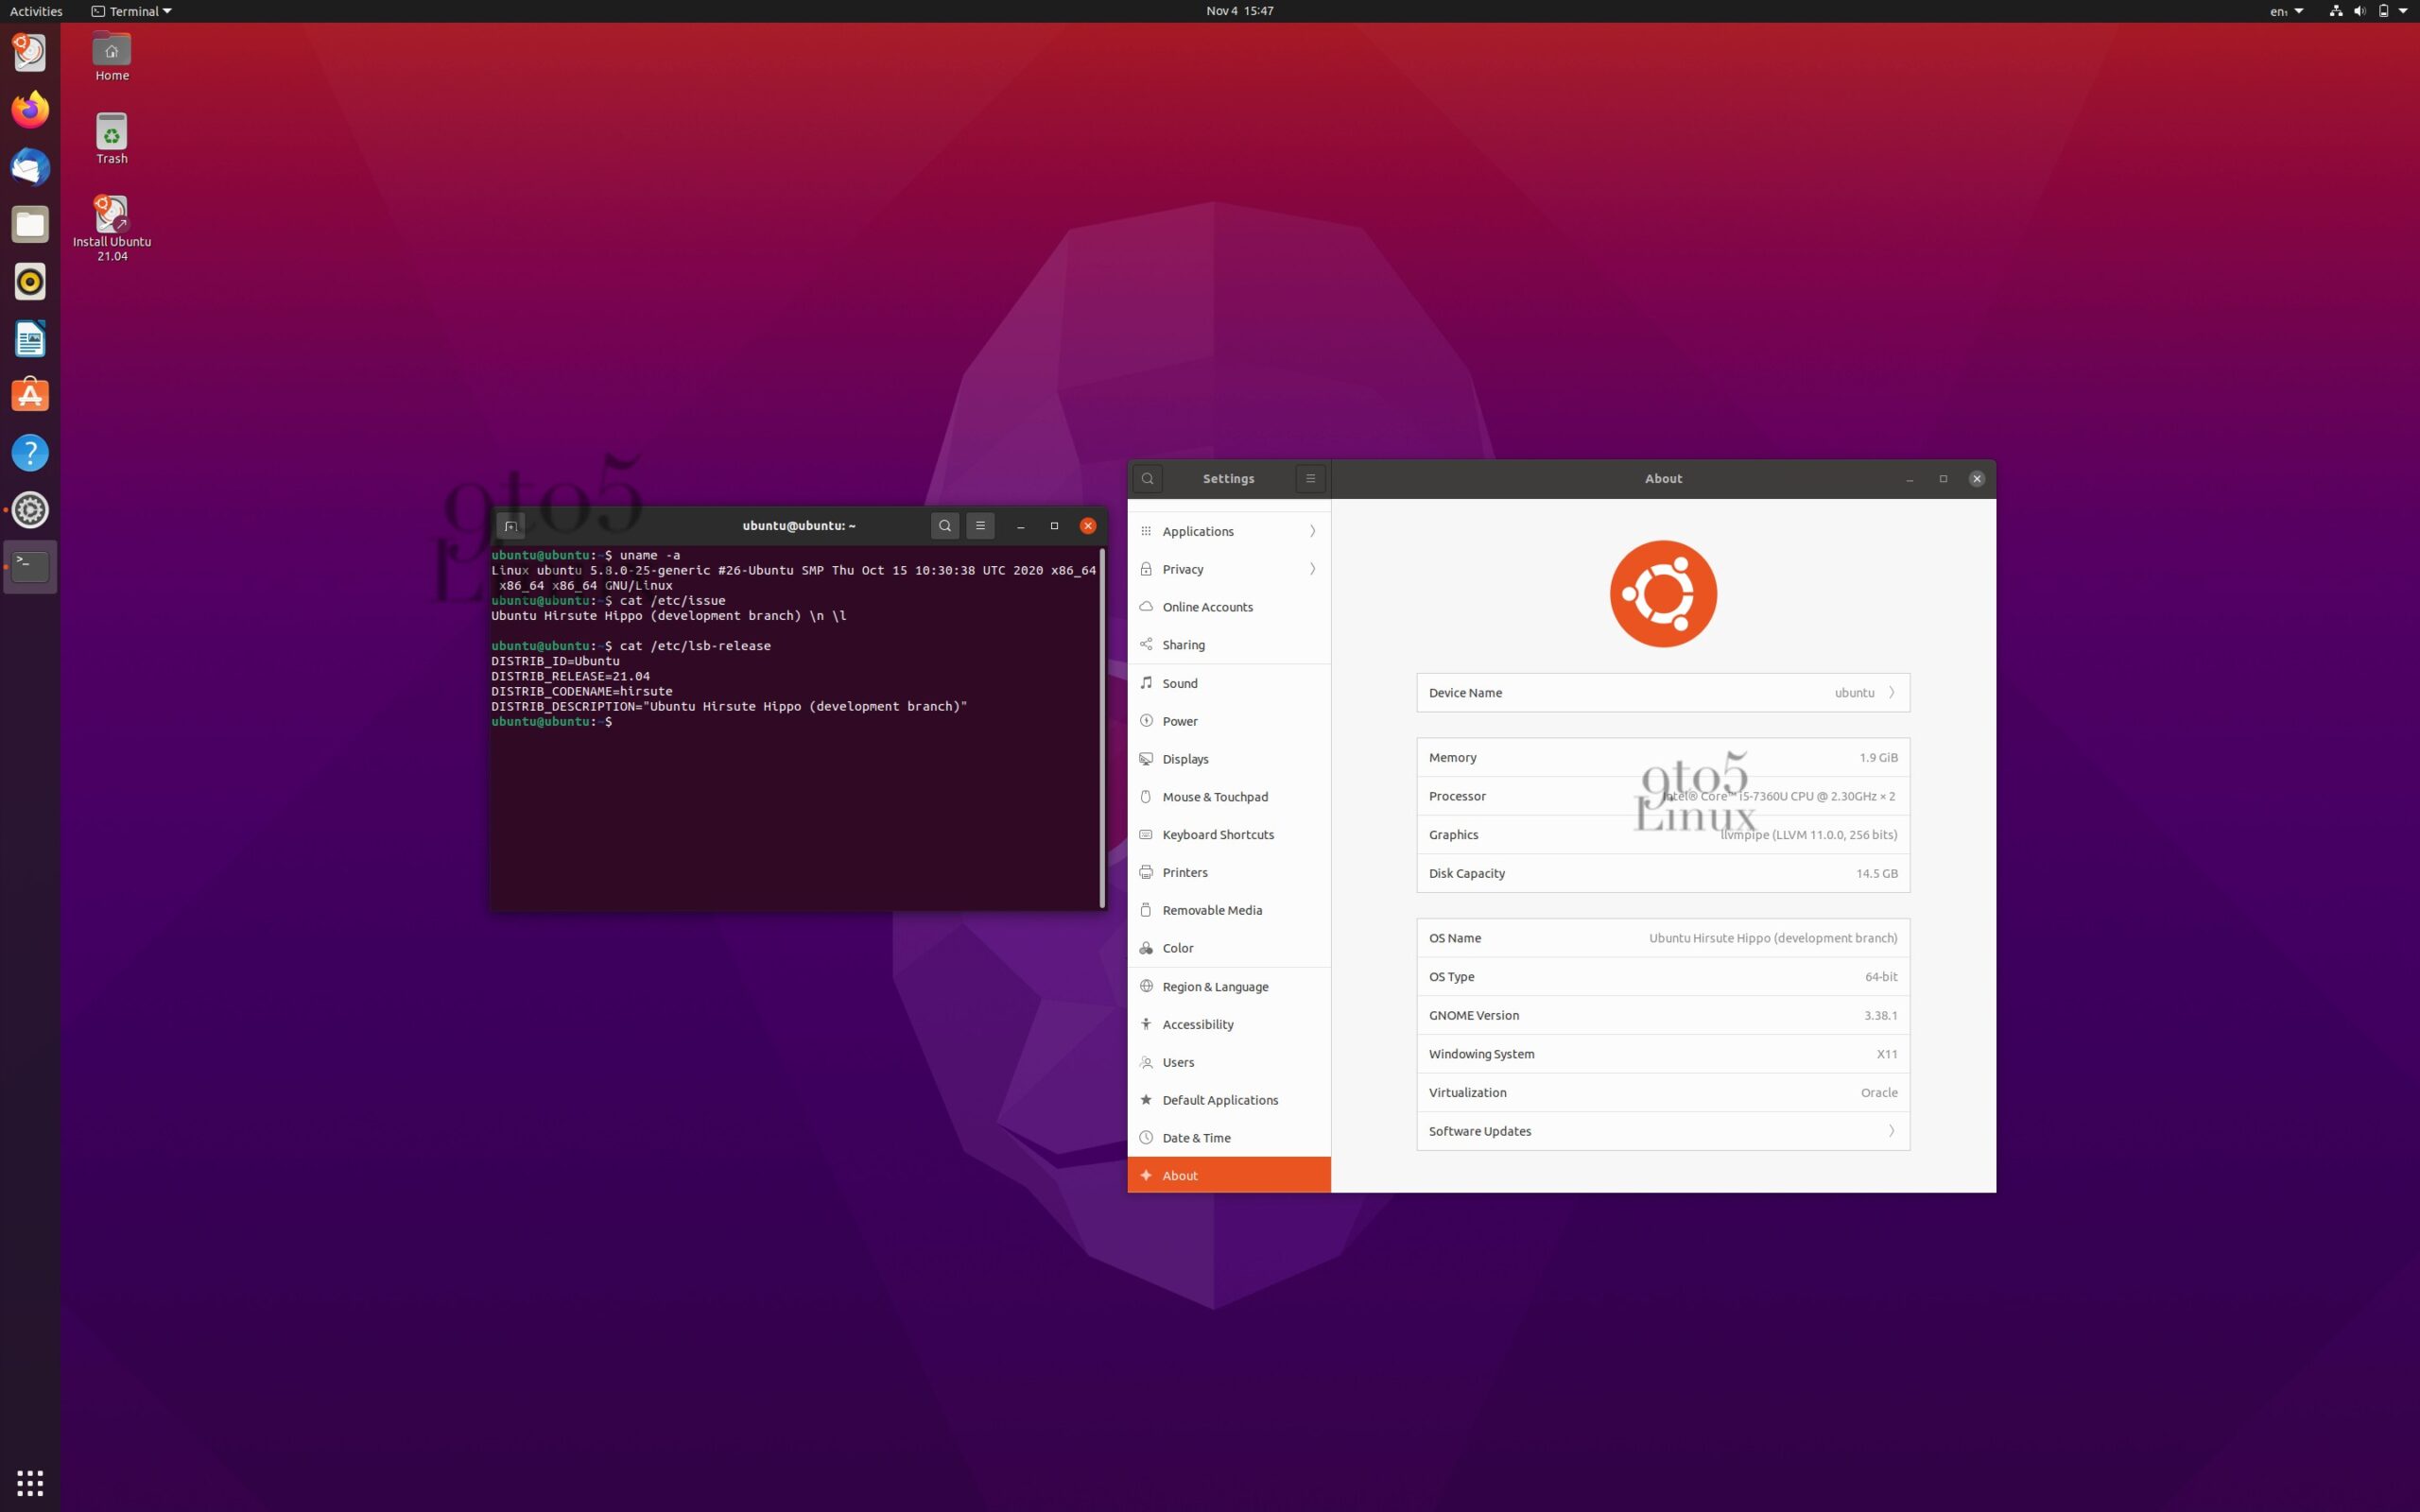Viewport: 2420px width, 1512px height.
Task: Click terminal vertical scrollbar
Action: pos(1102,727)
